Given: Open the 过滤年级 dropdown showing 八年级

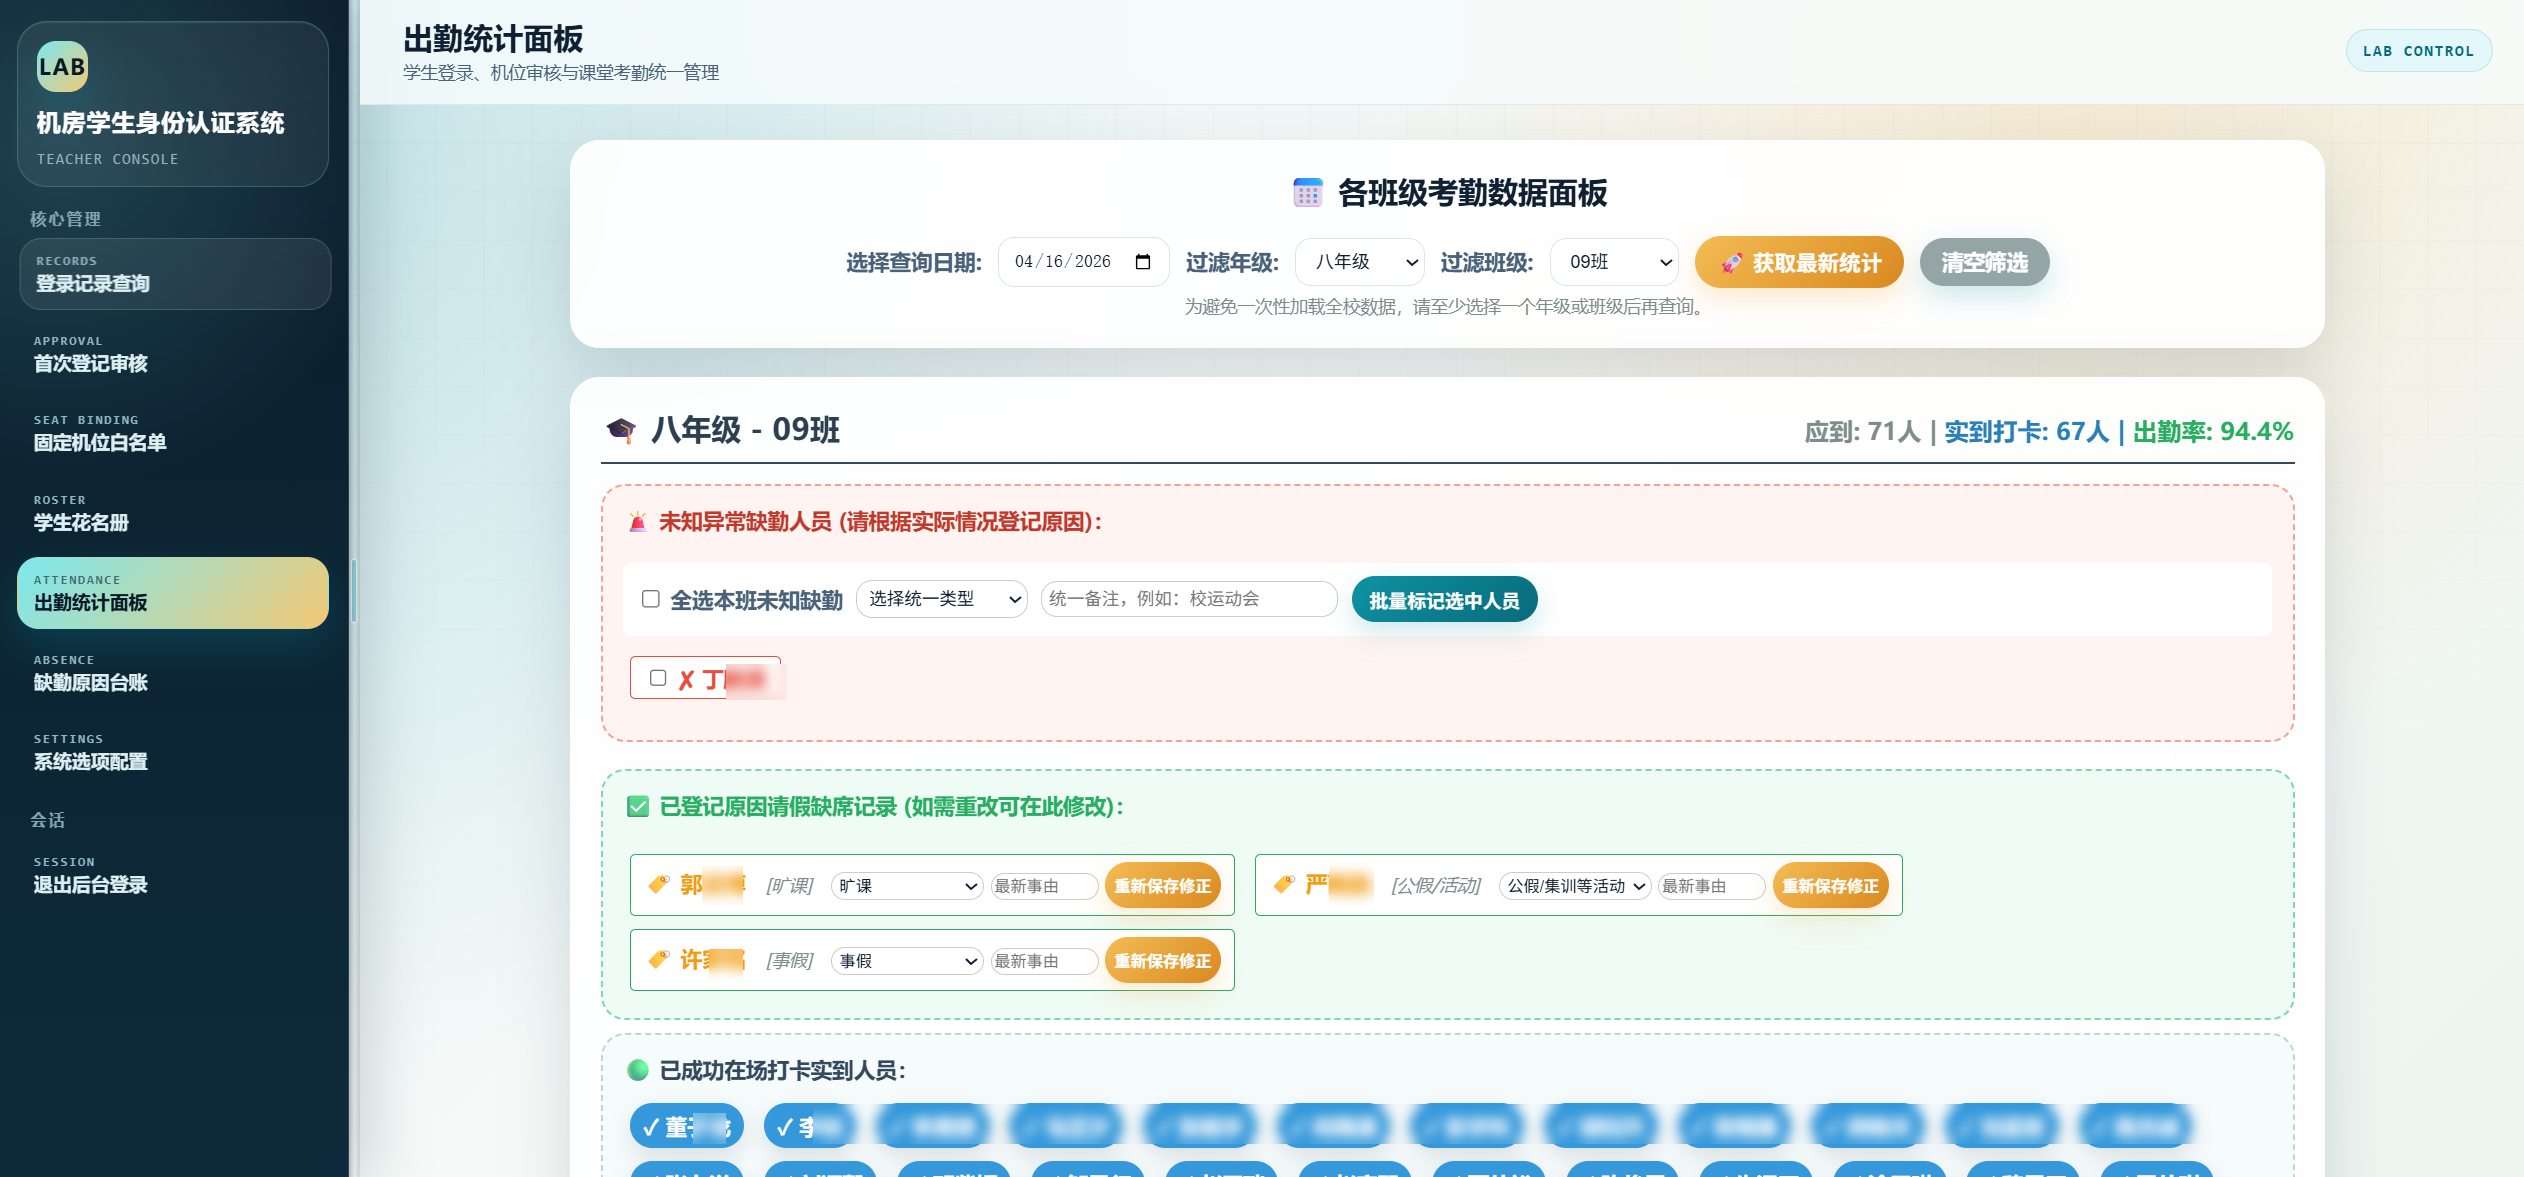Looking at the screenshot, I should point(1360,262).
